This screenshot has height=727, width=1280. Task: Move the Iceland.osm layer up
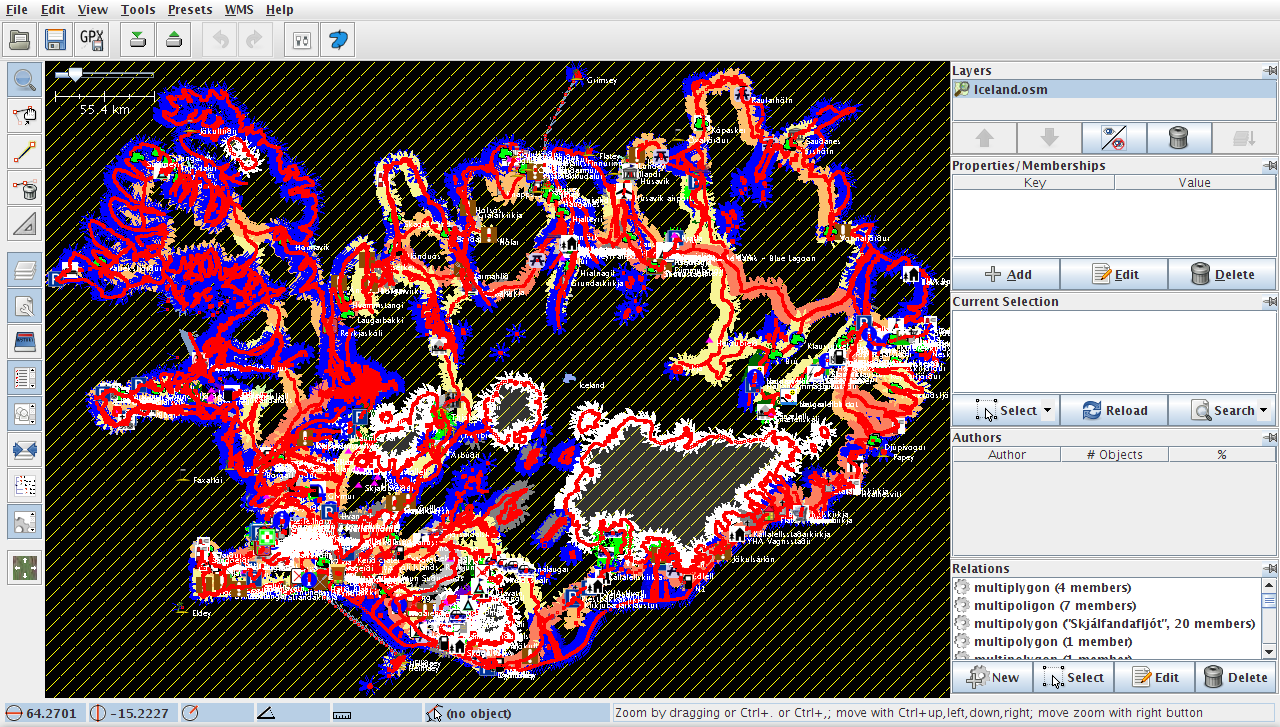click(x=984, y=138)
